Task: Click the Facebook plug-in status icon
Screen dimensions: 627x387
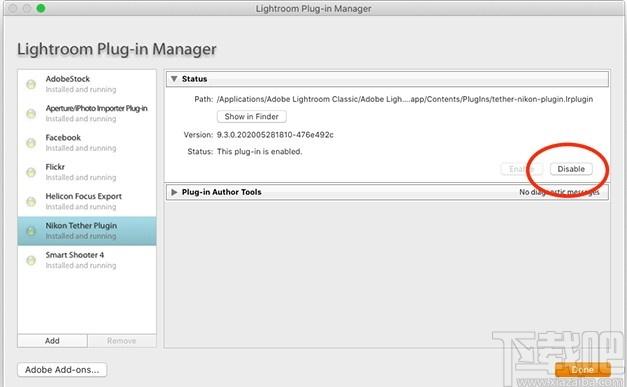Action: [31, 143]
